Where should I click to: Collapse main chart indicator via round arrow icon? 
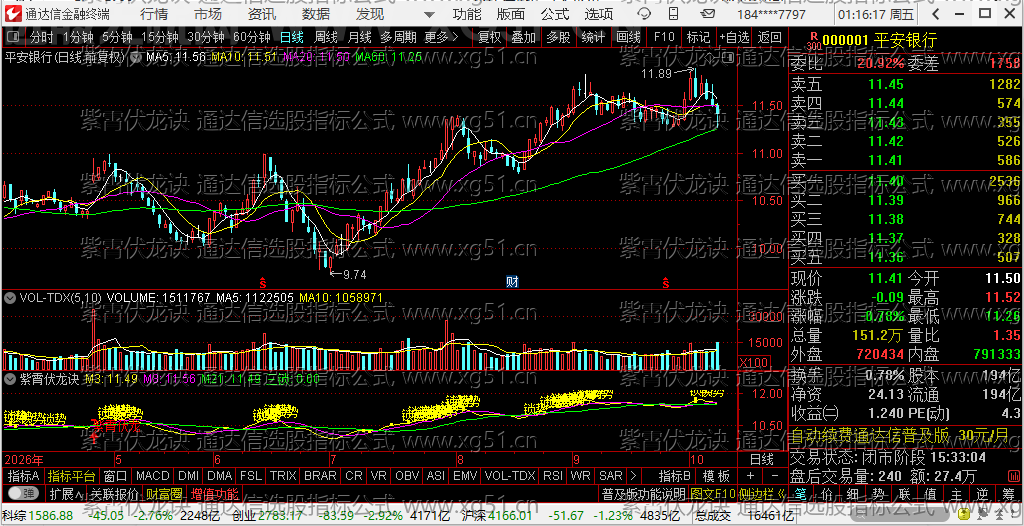pos(137,58)
